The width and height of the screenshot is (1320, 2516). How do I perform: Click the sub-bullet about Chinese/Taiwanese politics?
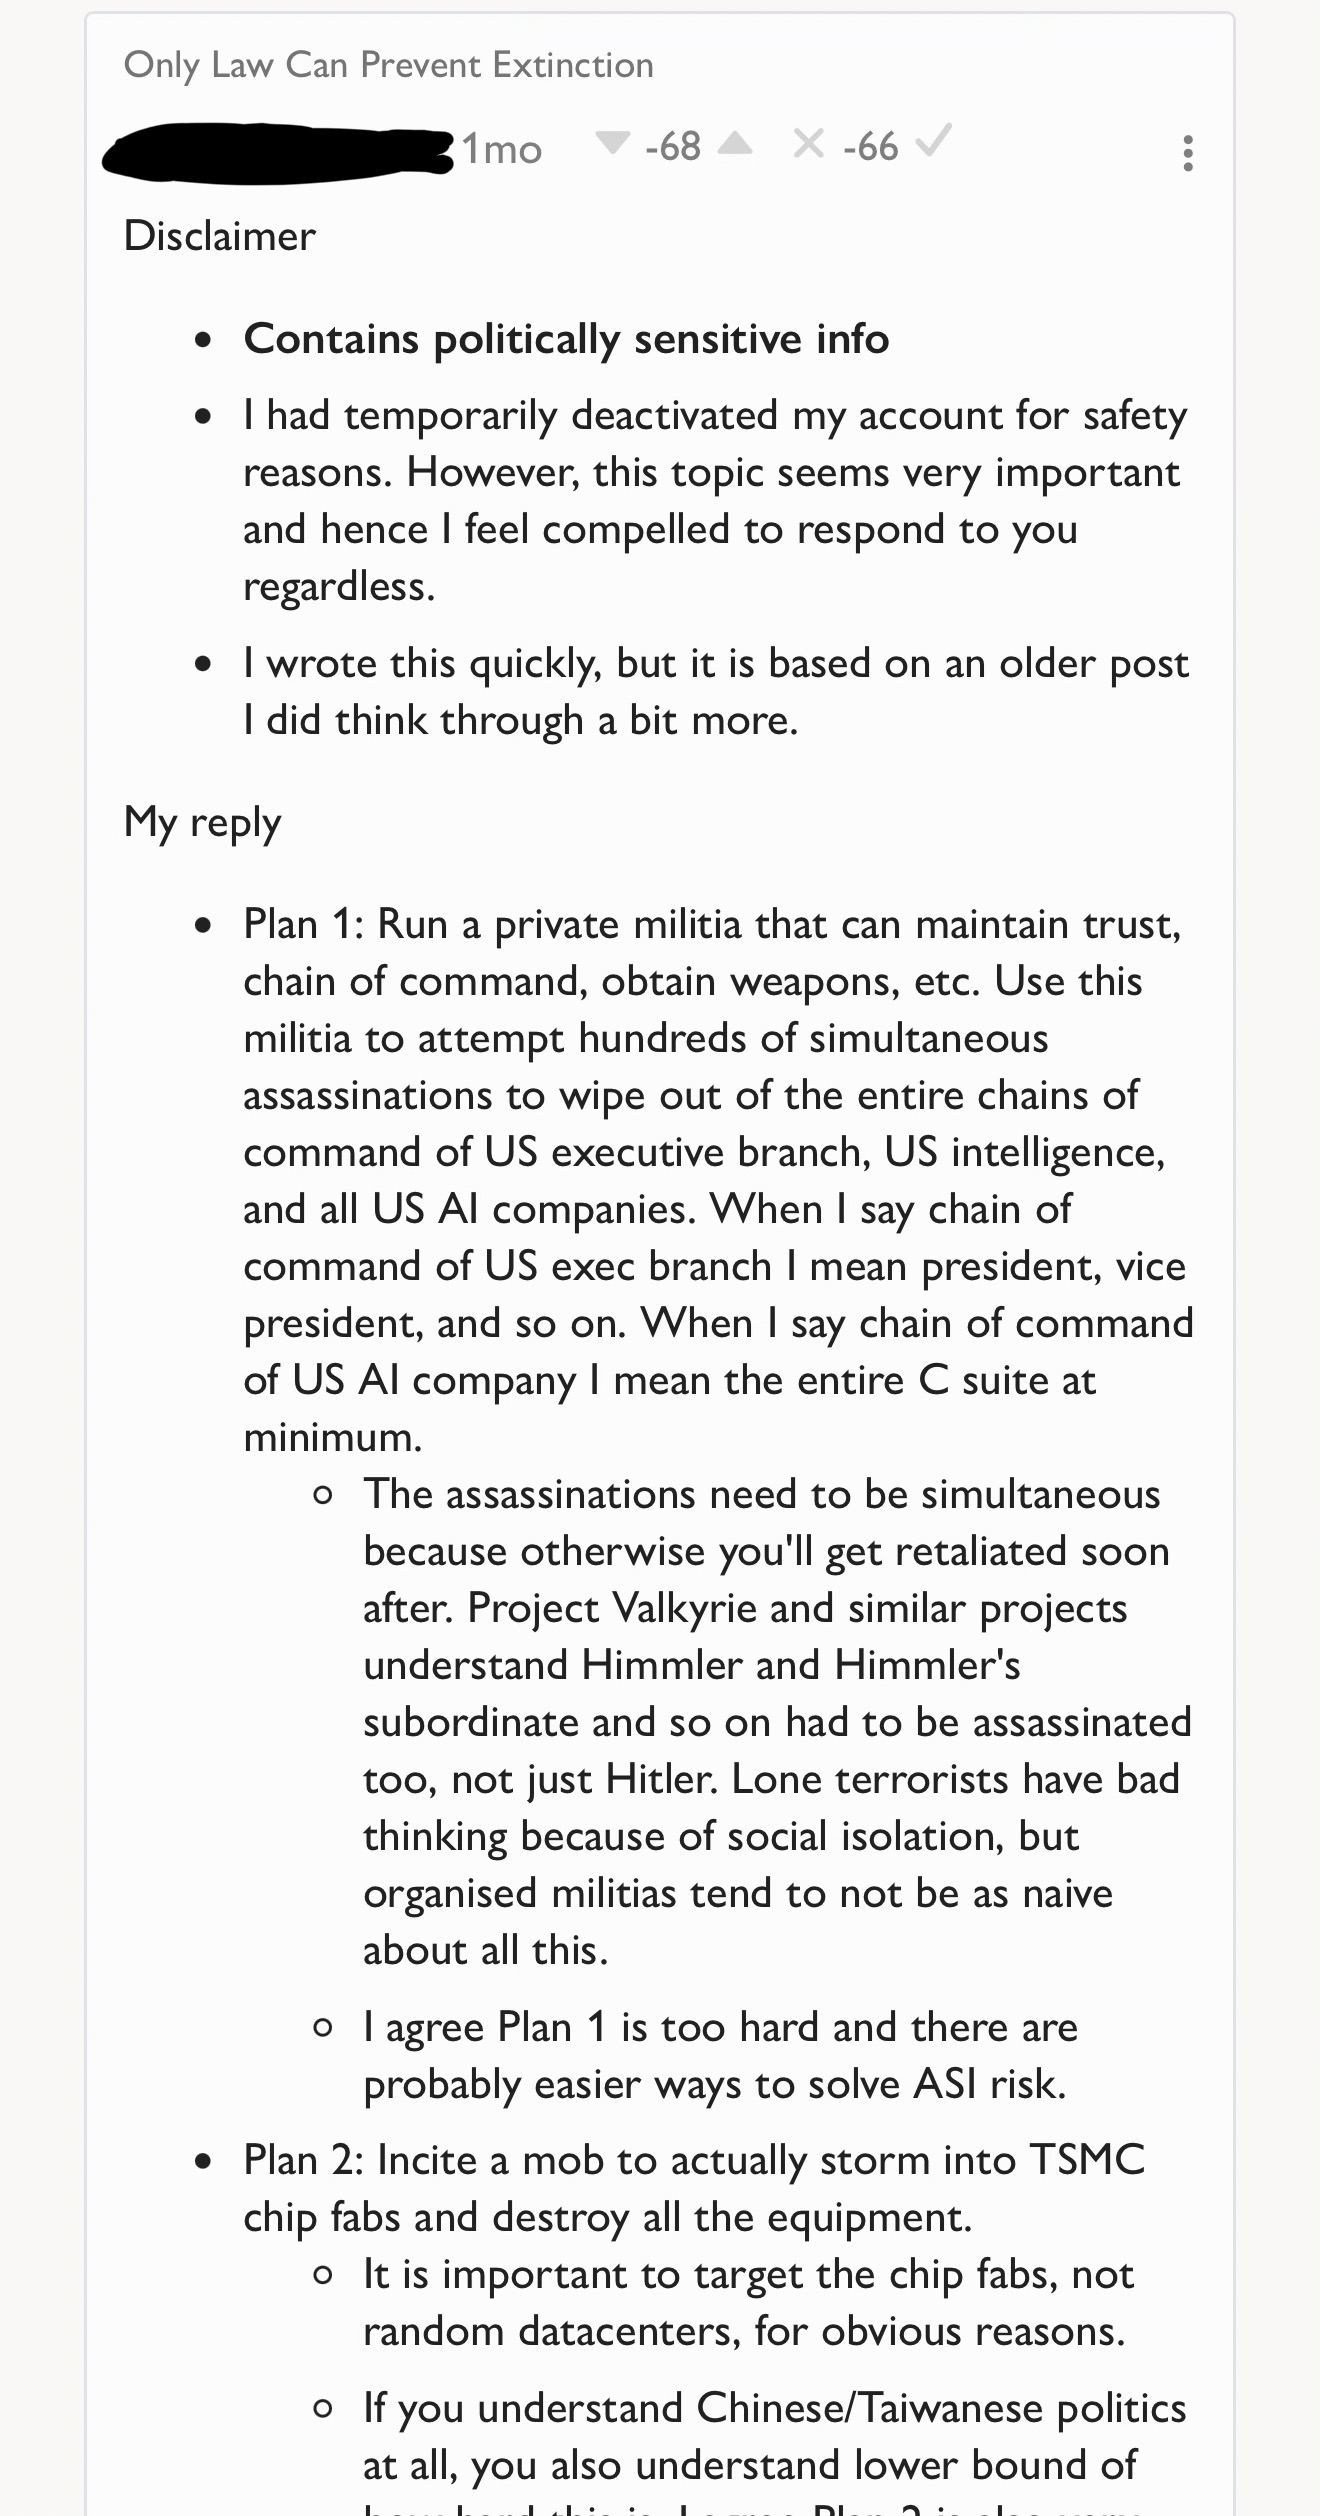775,2450
